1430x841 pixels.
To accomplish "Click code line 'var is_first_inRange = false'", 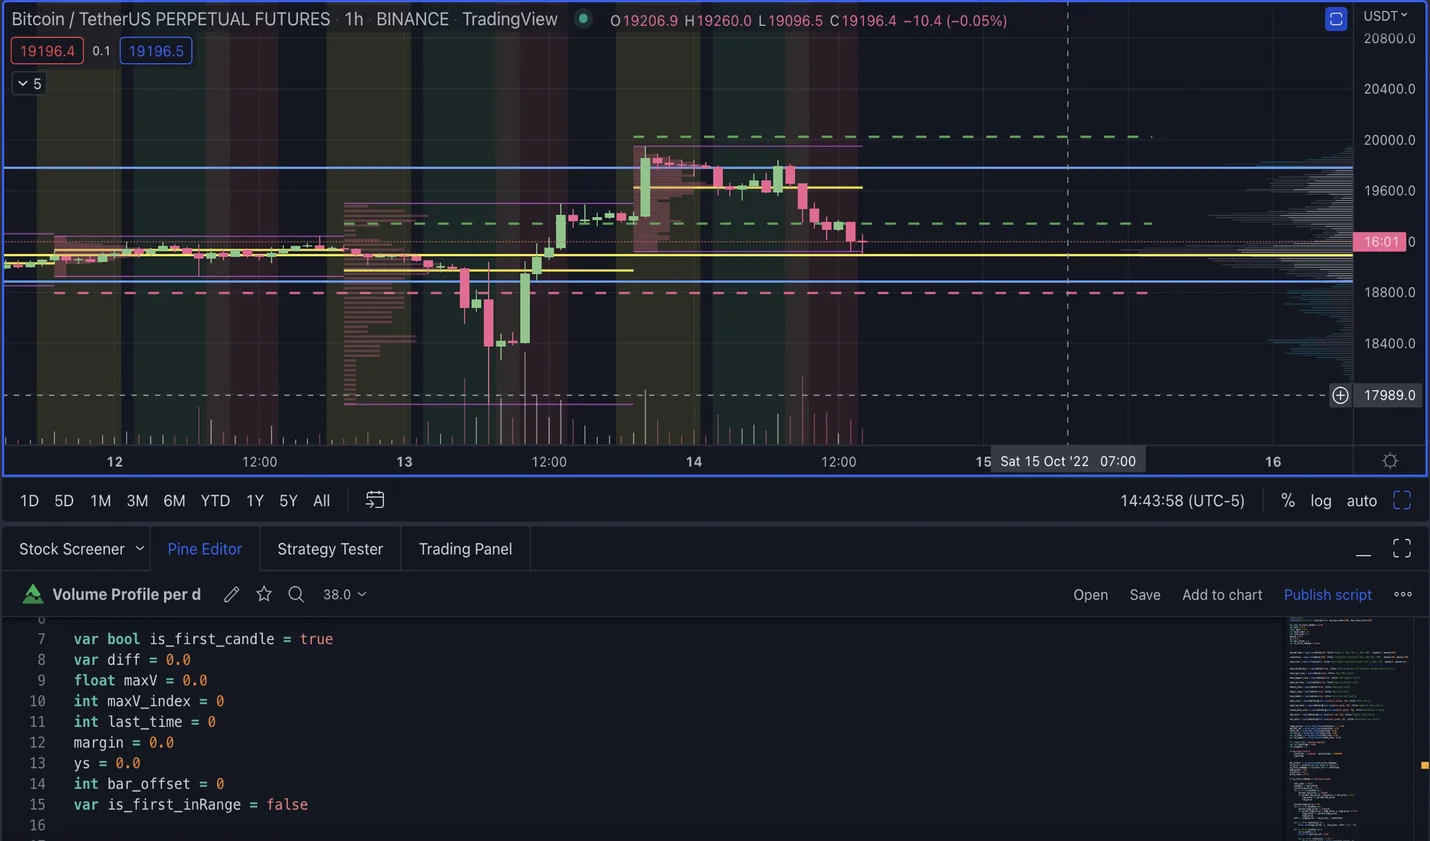I will (190, 804).
